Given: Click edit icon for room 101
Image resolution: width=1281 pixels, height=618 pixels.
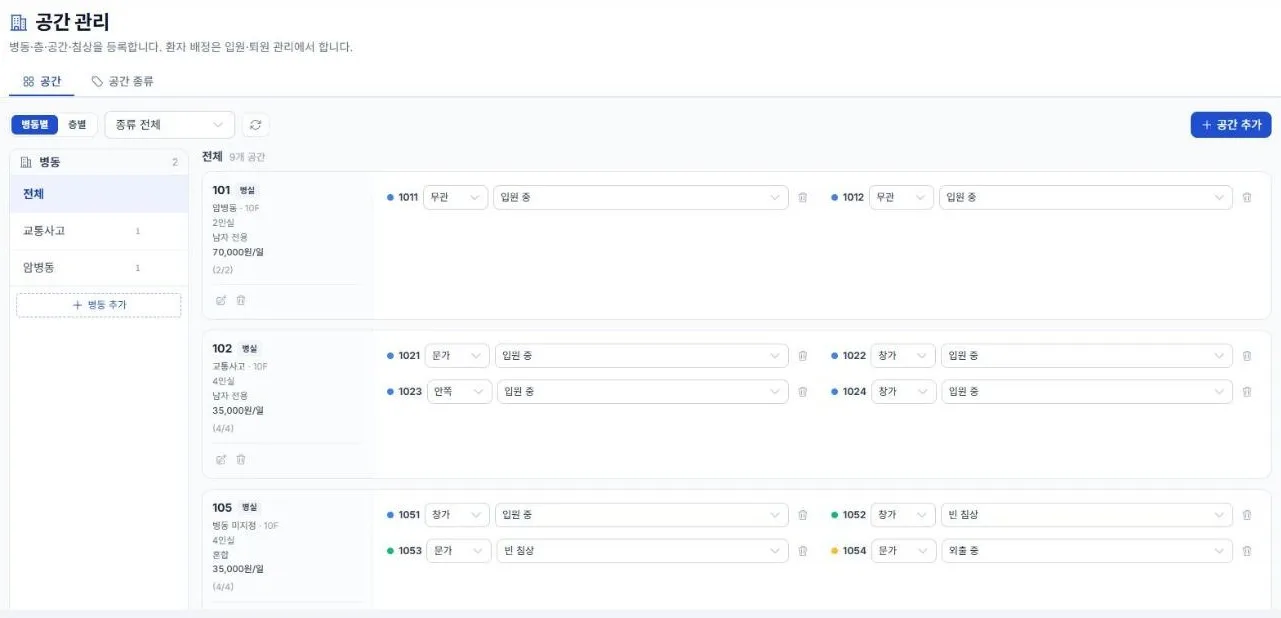Looking at the screenshot, I should tap(221, 300).
